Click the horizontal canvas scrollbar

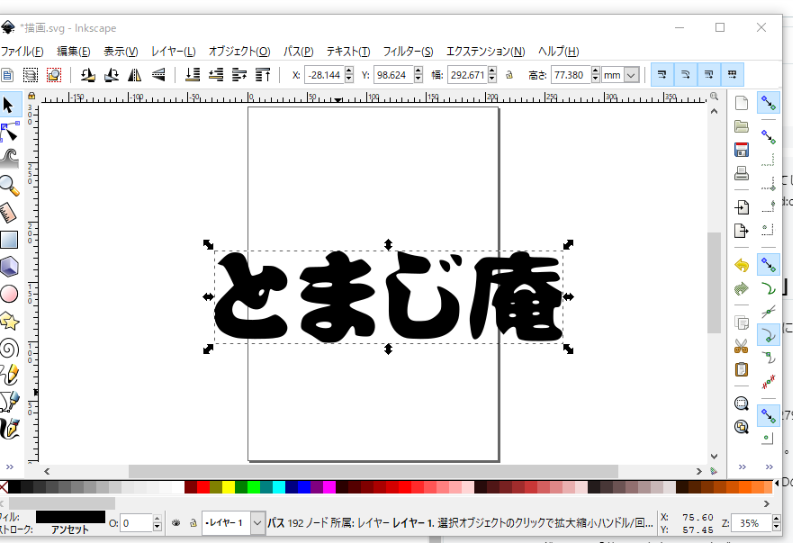tap(373, 471)
